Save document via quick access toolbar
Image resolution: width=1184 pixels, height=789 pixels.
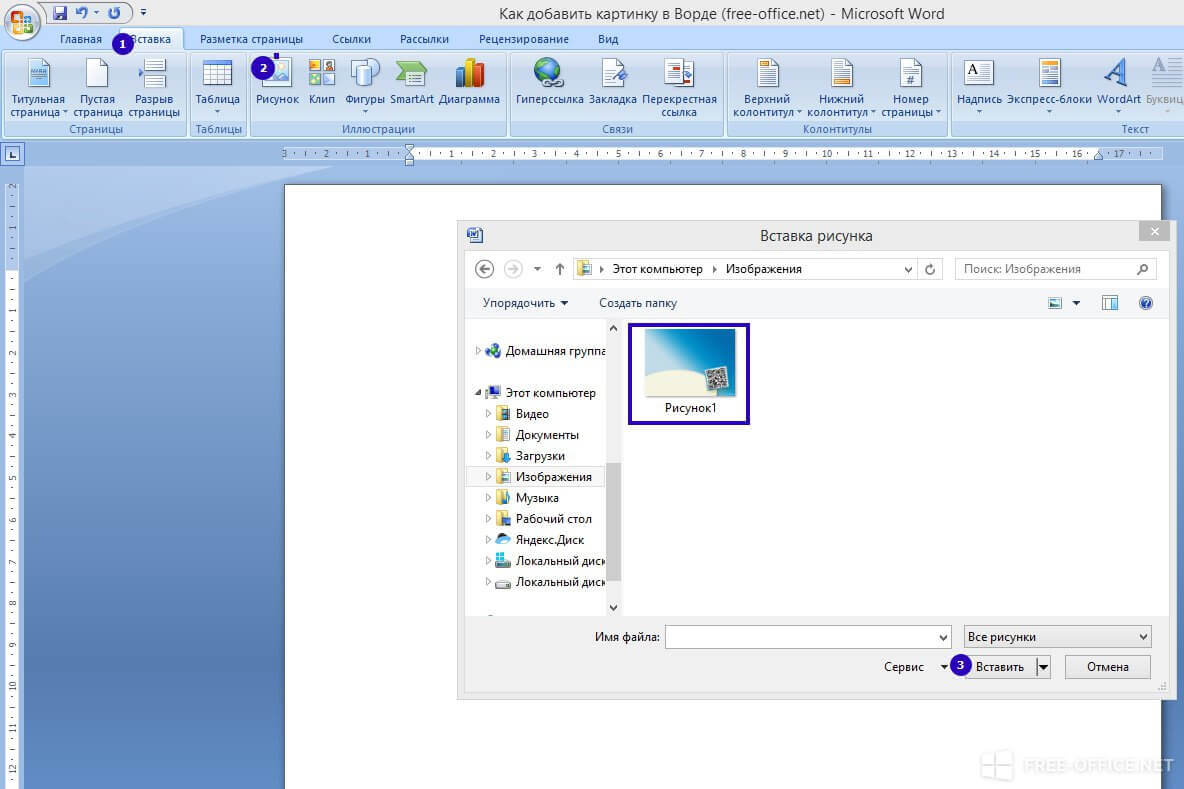point(60,13)
